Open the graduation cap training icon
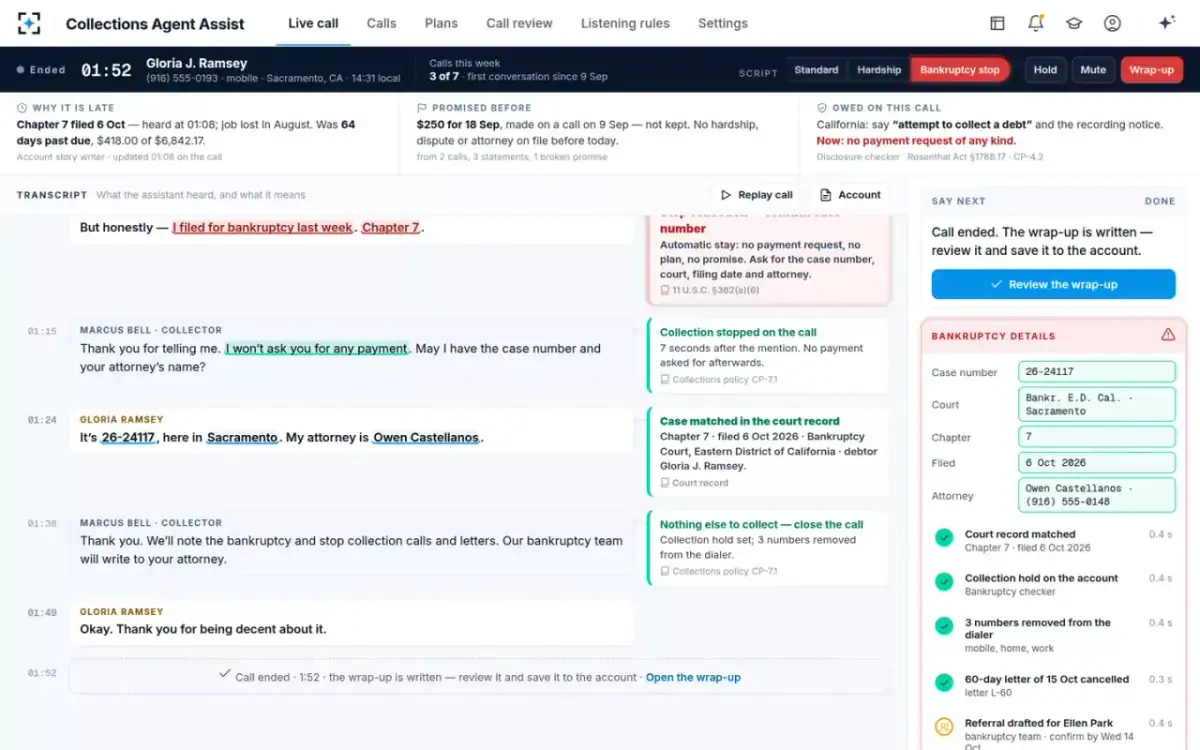The height and width of the screenshot is (750, 1200). coord(1074,23)
